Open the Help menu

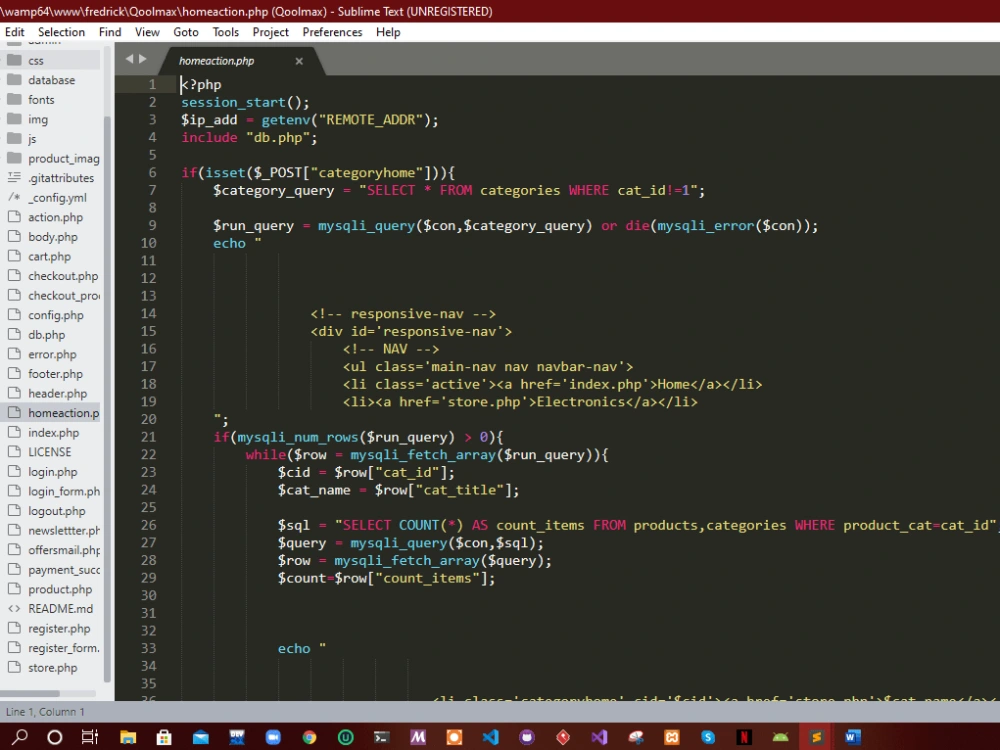[388, 32]
